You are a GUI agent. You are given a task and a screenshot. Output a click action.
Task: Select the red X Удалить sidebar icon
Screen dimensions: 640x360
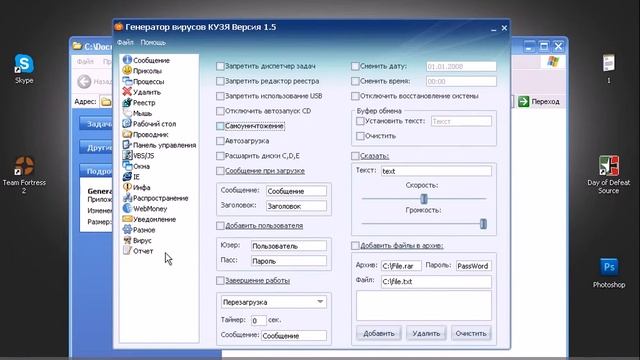[127, 92]
